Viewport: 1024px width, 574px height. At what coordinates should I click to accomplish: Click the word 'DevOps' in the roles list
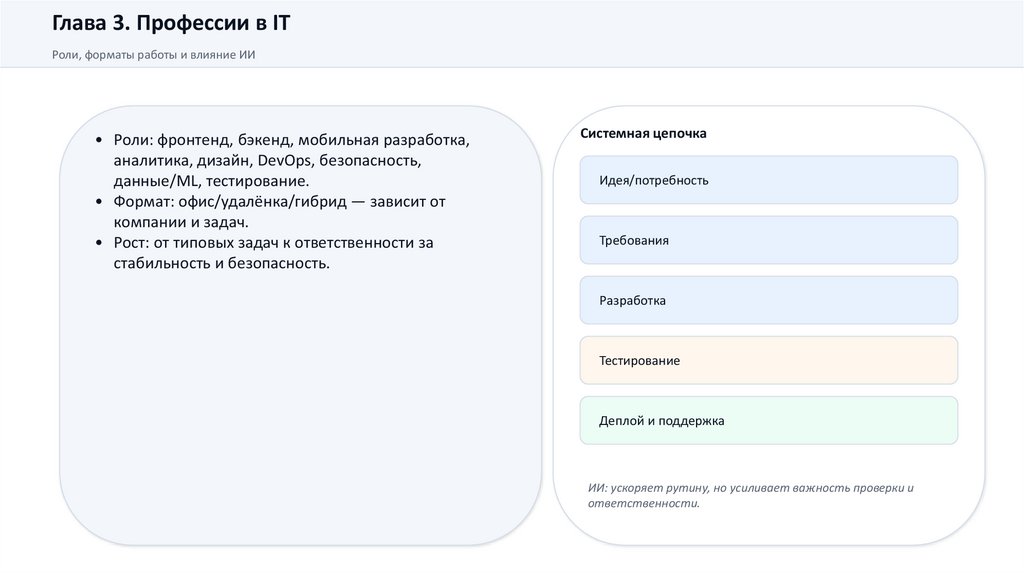tap(284, 161)
